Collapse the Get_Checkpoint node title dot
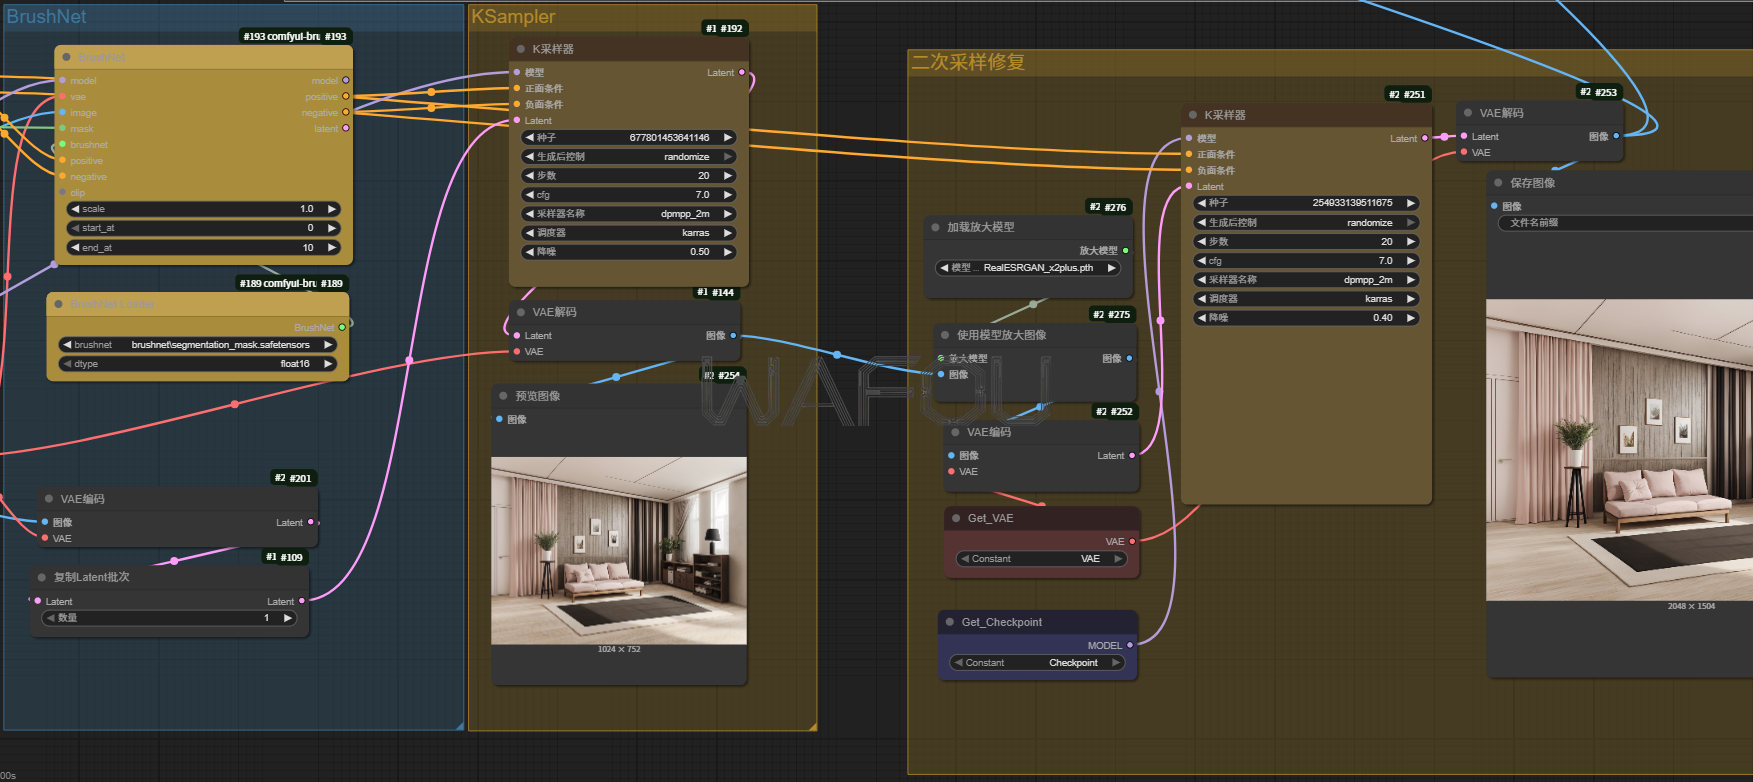This screenshot has height=782, width=1753. tap(950, 622)
